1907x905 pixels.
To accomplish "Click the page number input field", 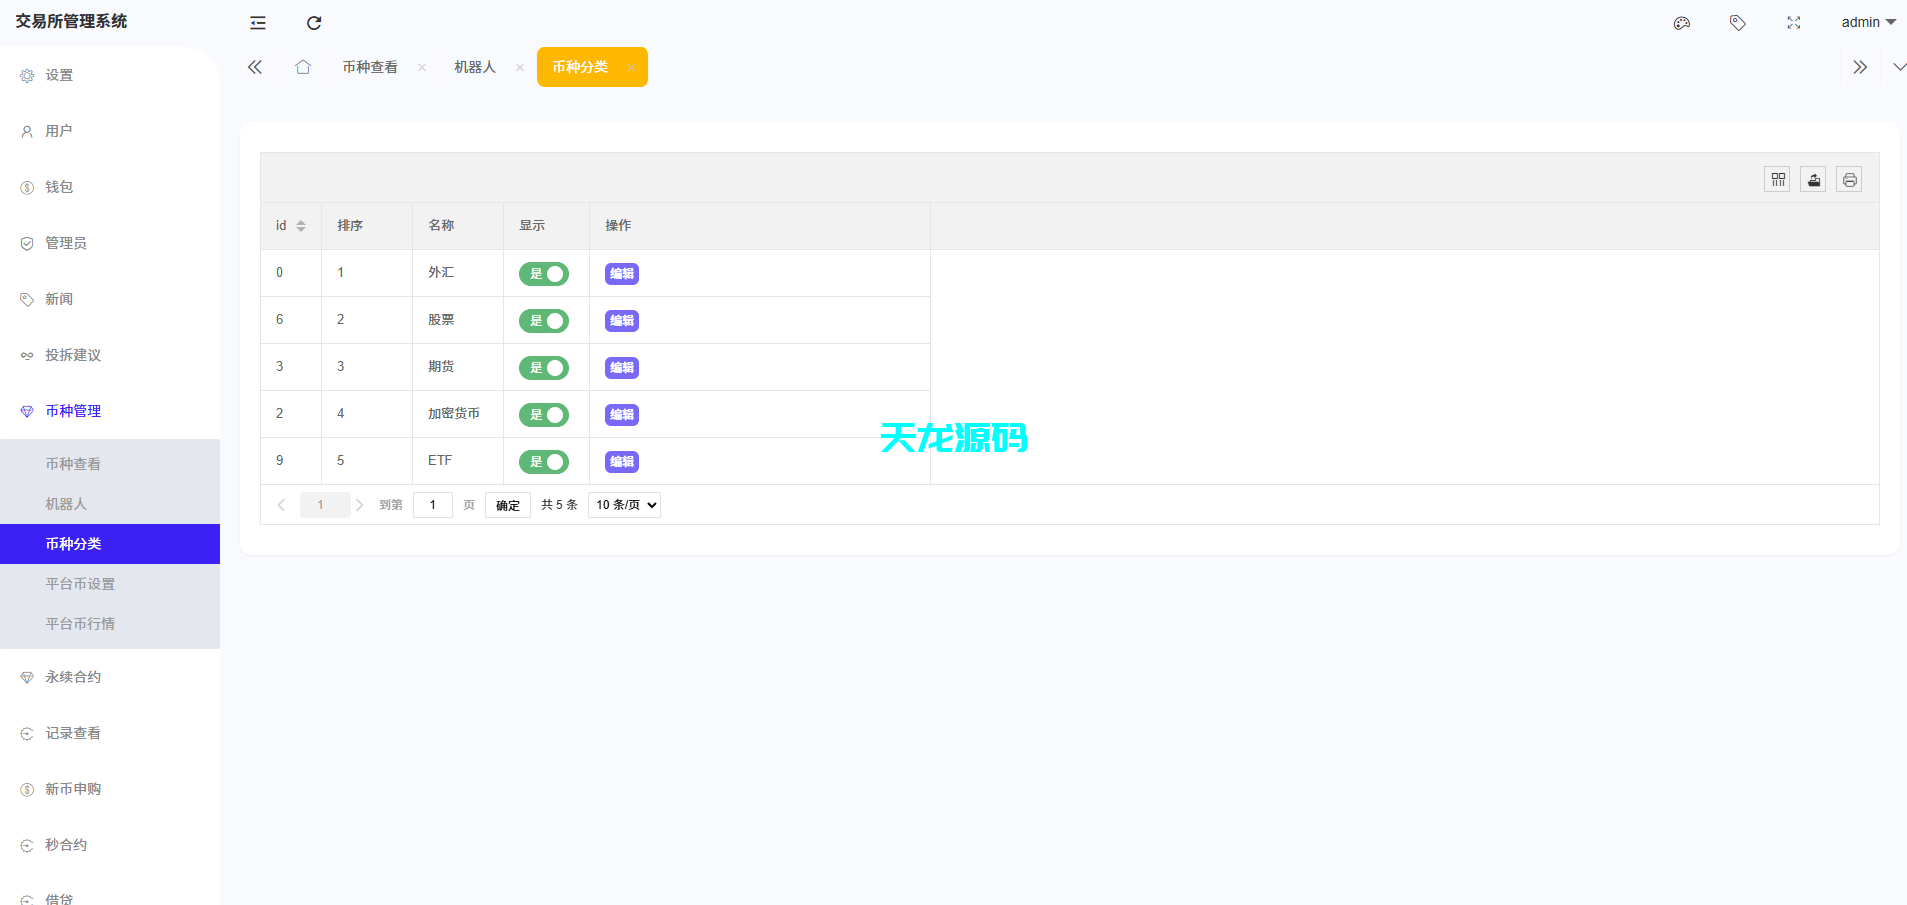I will pos(432,504).
